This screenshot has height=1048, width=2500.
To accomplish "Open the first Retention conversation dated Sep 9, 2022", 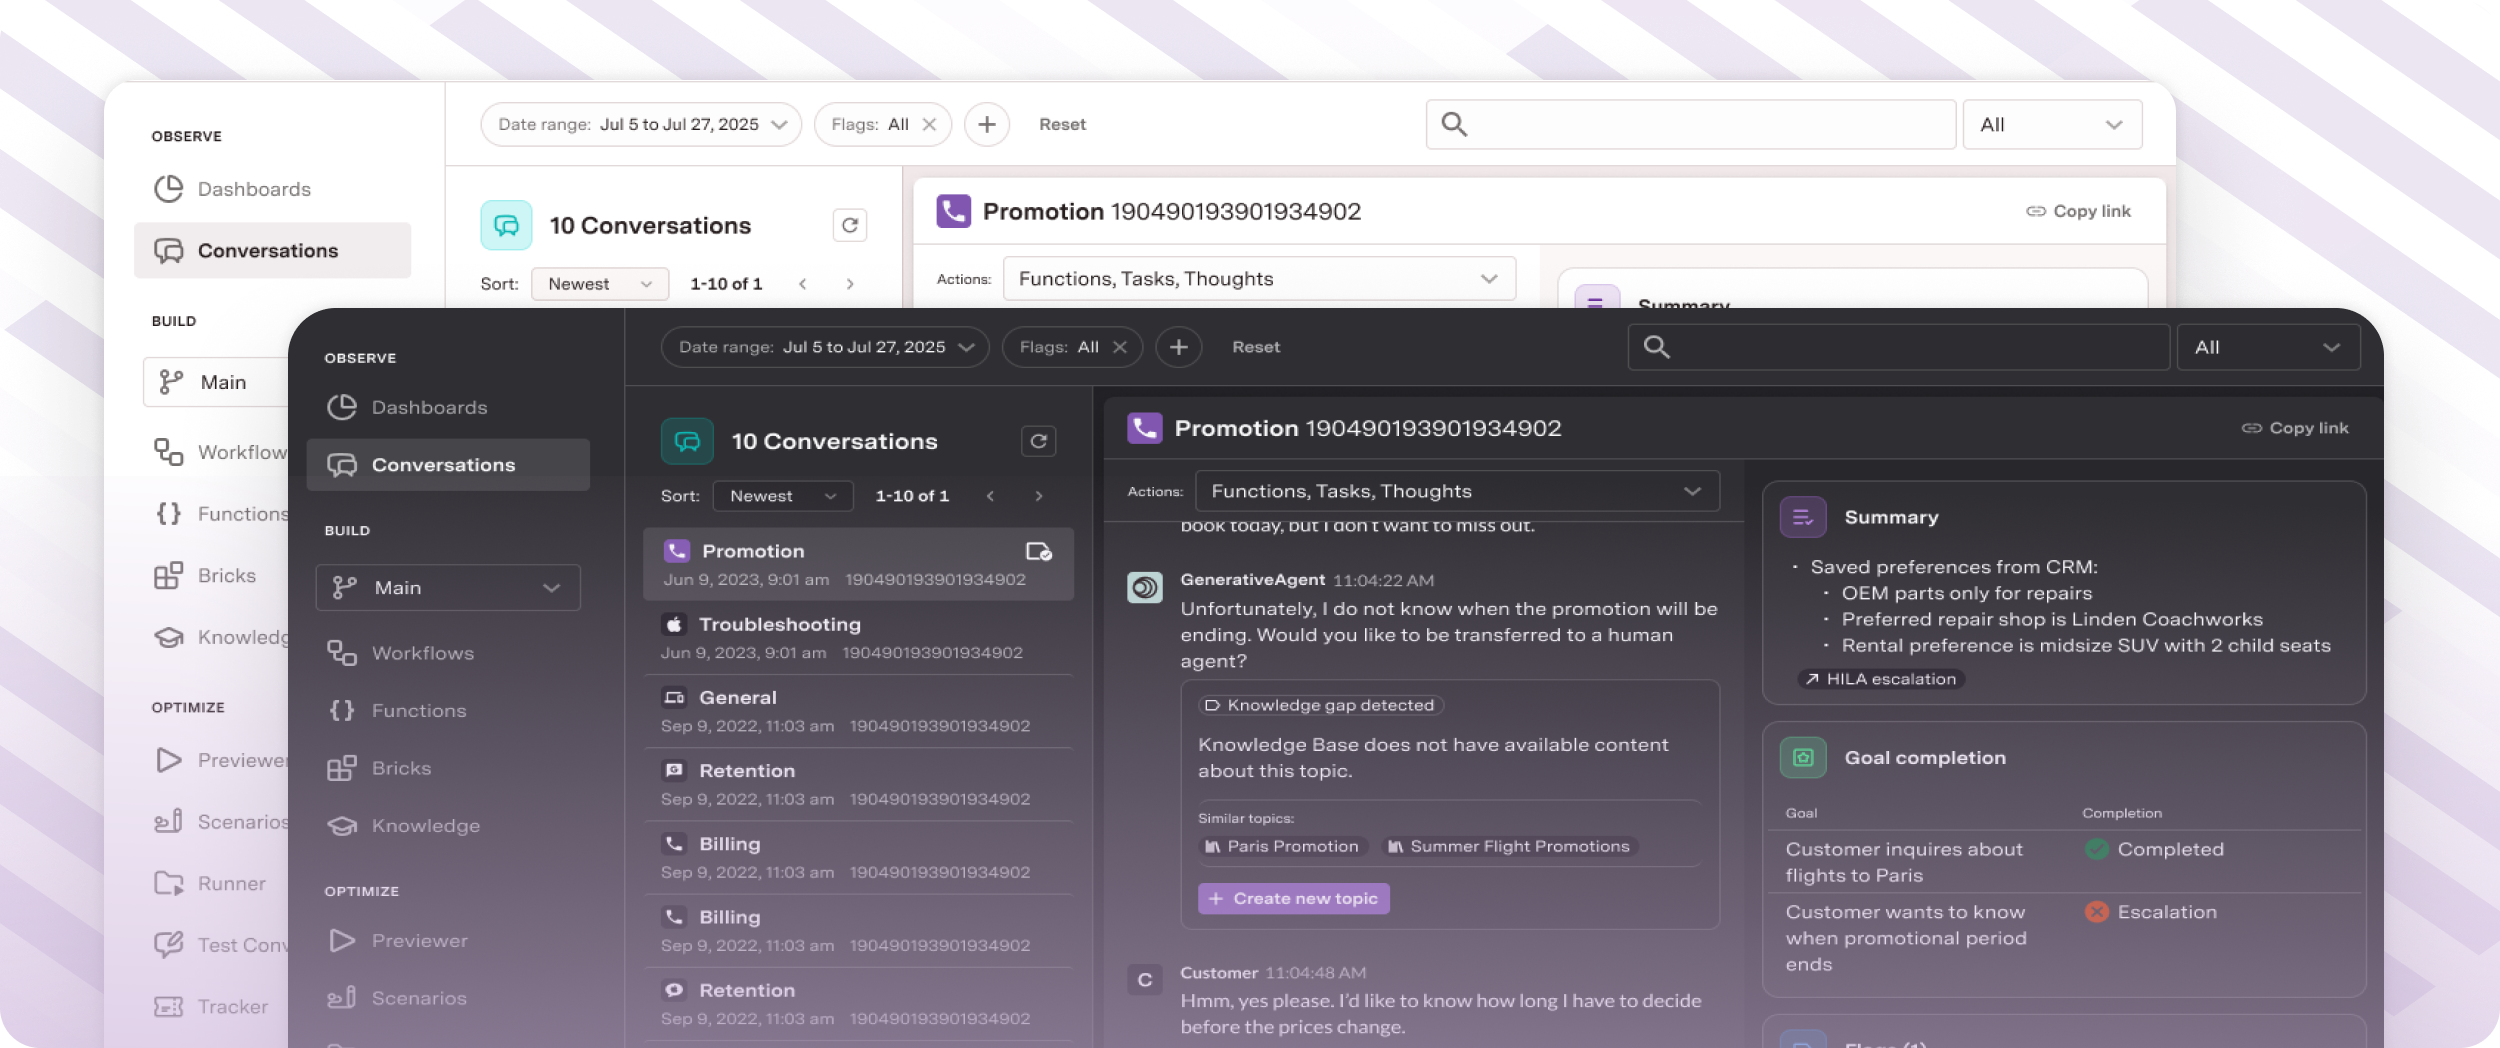I will [x=858, y=784].
